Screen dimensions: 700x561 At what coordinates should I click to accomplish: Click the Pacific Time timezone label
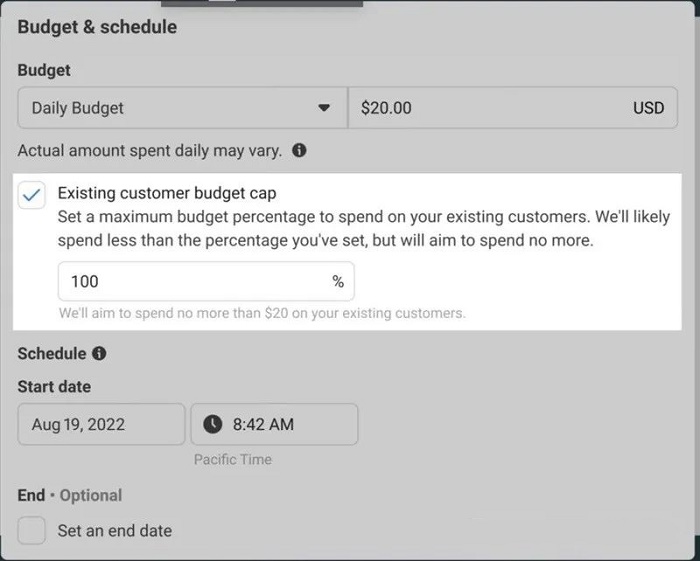click(233, 459)
